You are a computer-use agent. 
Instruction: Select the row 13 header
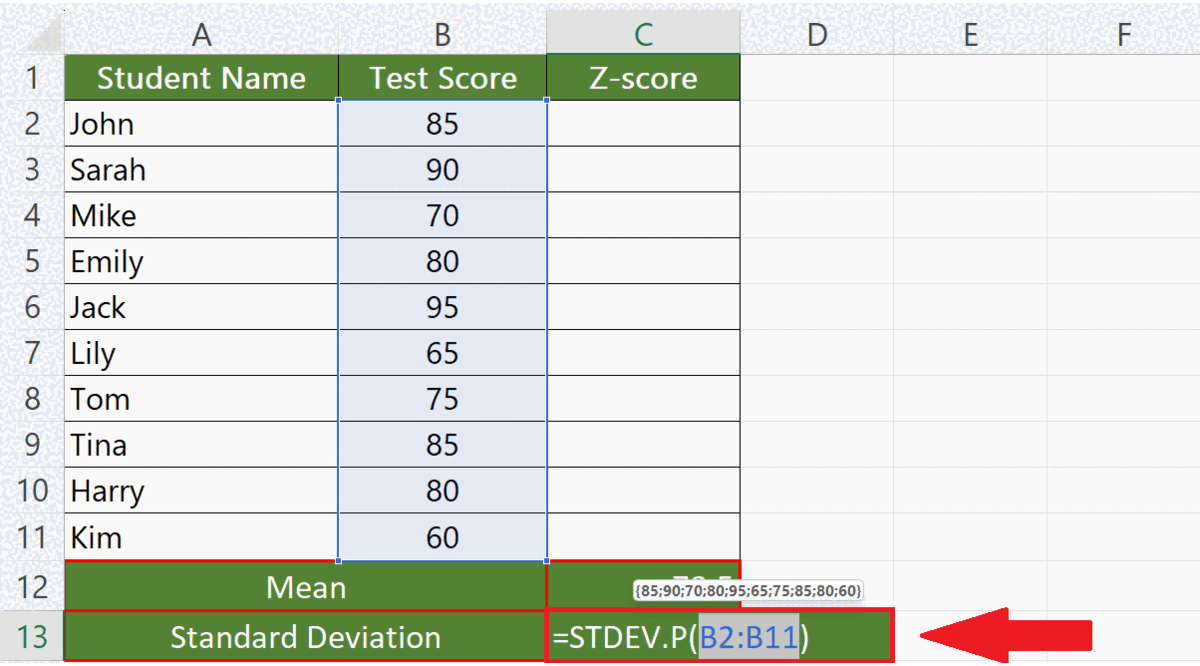coord(34,636)
